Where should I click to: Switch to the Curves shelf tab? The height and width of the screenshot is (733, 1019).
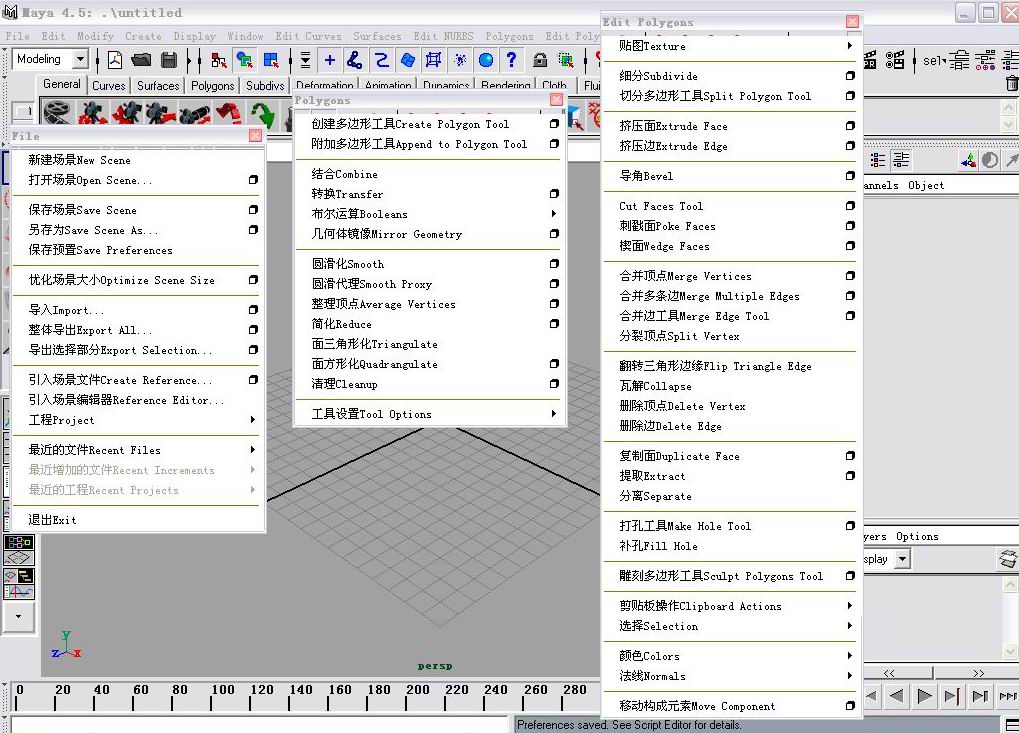(109, 85)
